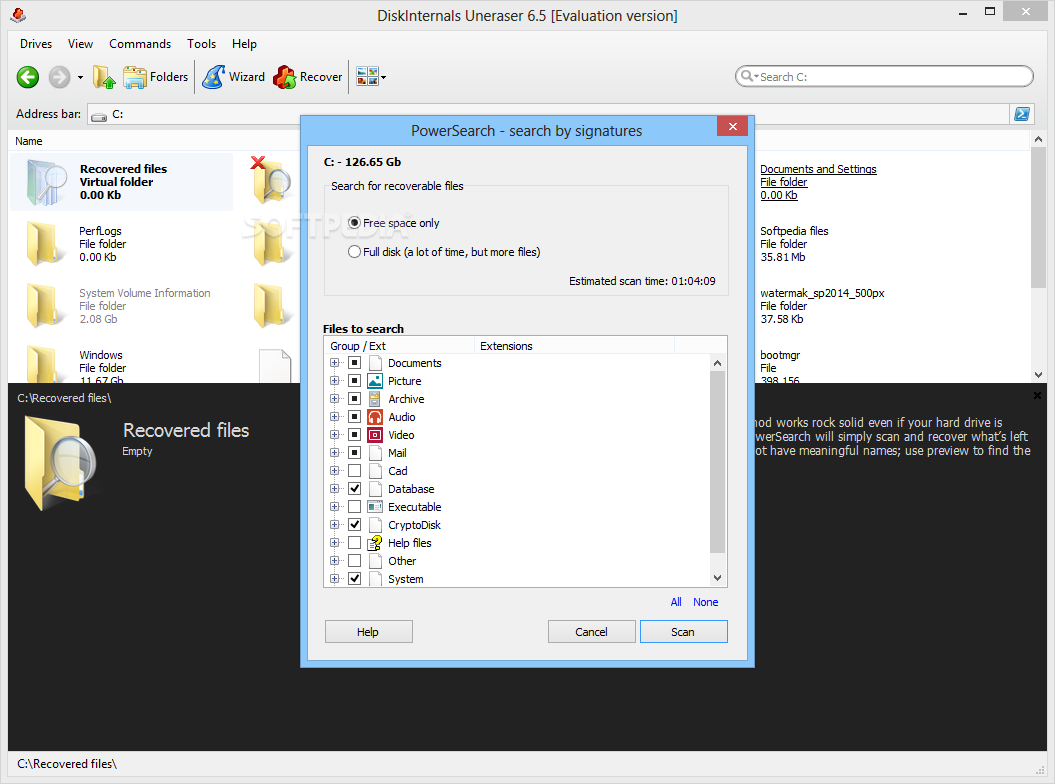Open the Drives menu

(x=36, y=44)
